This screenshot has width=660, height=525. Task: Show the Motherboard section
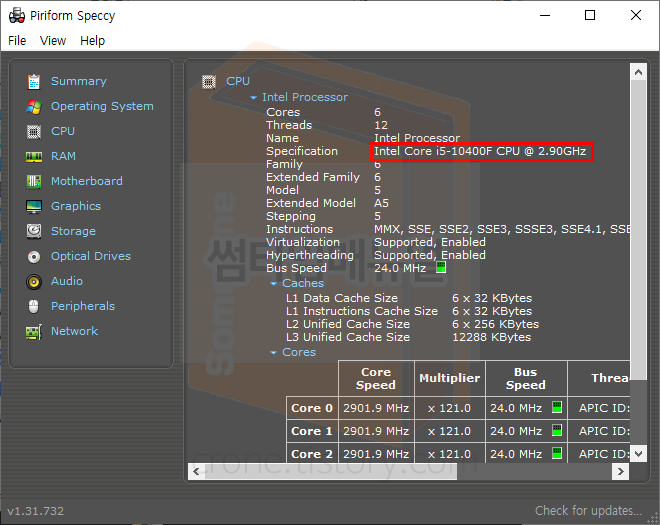(x=87, y=181)
